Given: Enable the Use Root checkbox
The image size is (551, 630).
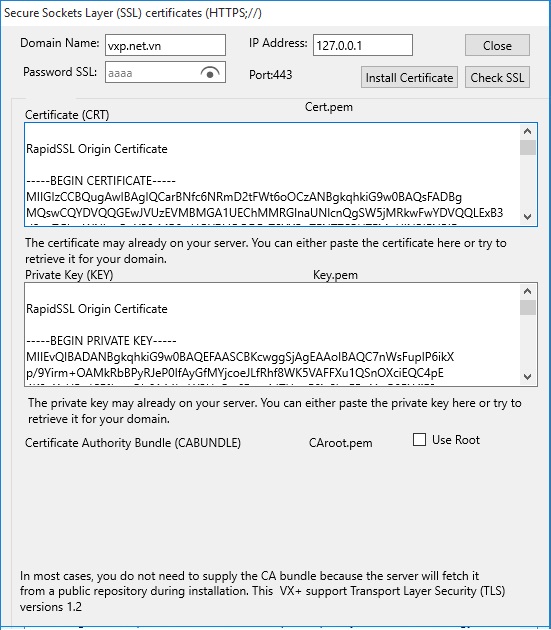Looking at the screenshot, I should tap(419, 440).
